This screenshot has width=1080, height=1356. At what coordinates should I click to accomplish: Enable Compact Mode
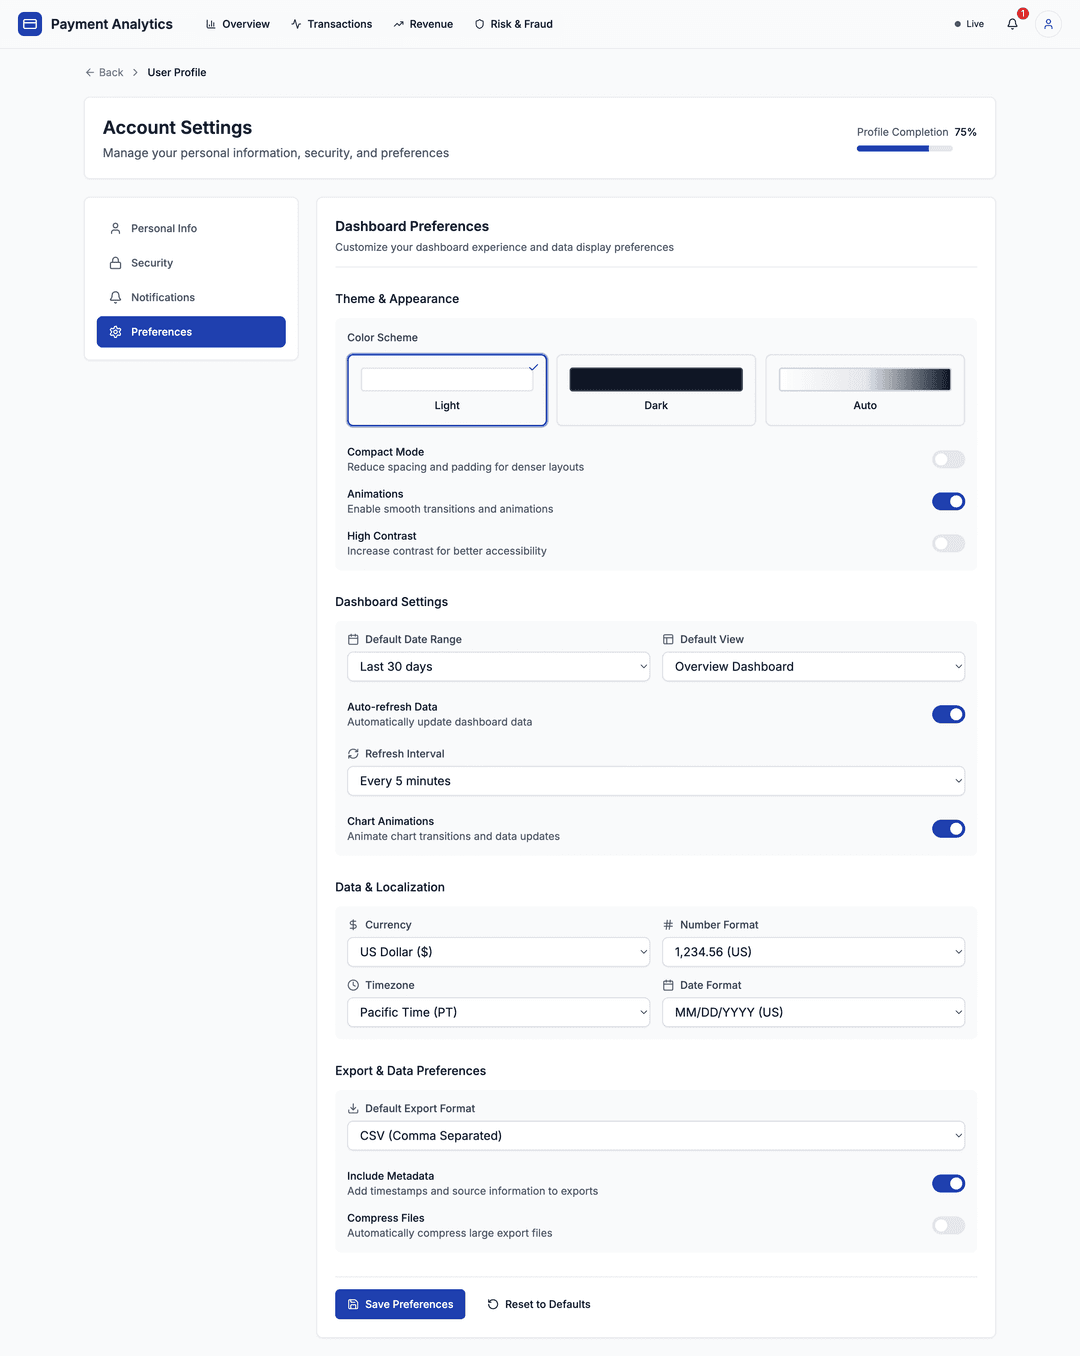(x=948, y=459)
